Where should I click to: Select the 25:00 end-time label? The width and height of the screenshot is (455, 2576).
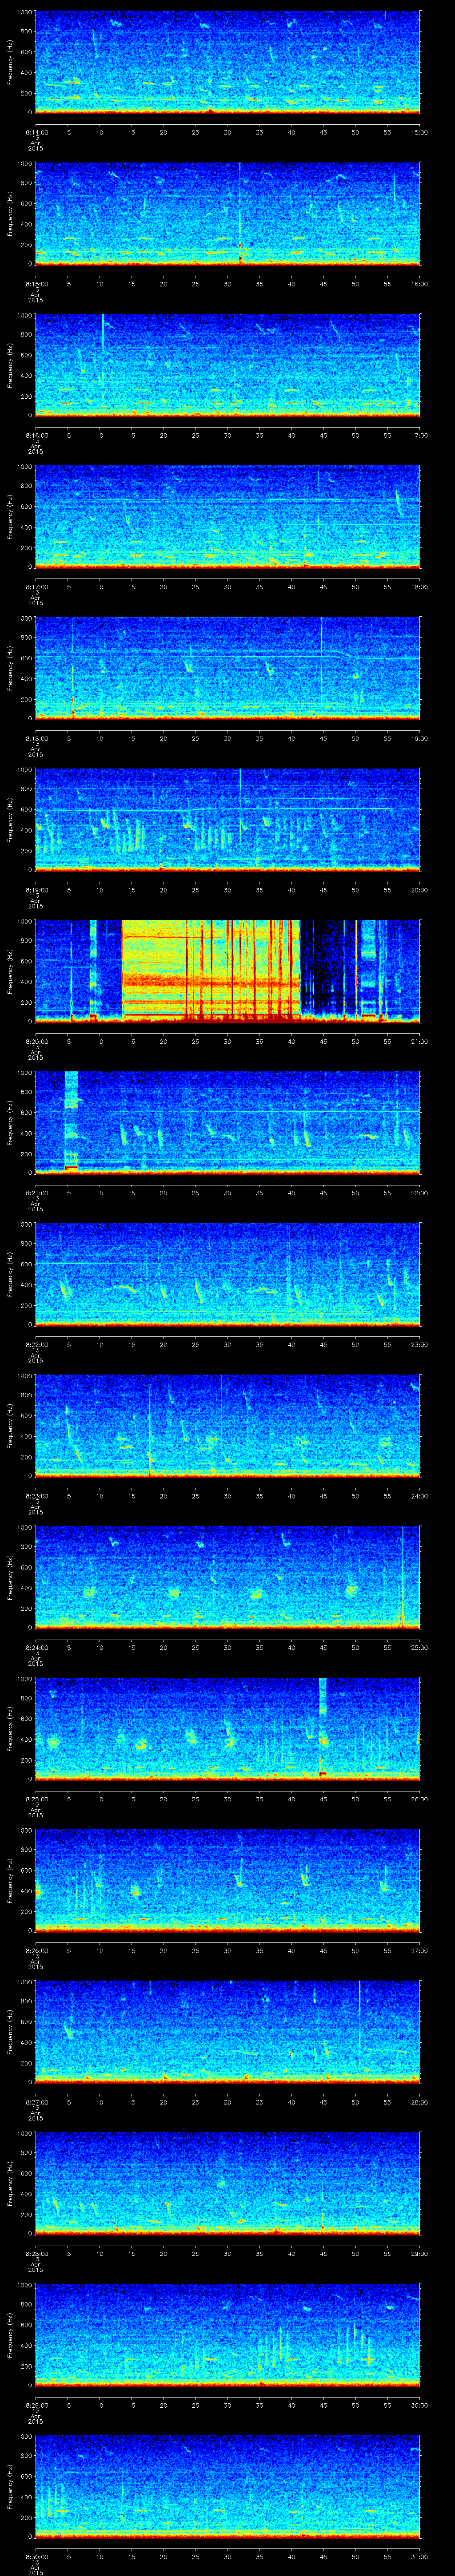coord(419,1647)
